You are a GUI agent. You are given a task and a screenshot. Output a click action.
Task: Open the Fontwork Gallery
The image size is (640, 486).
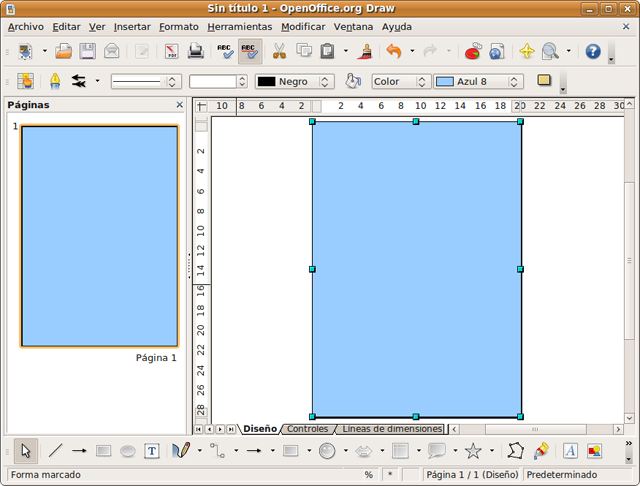click(570, 451)
